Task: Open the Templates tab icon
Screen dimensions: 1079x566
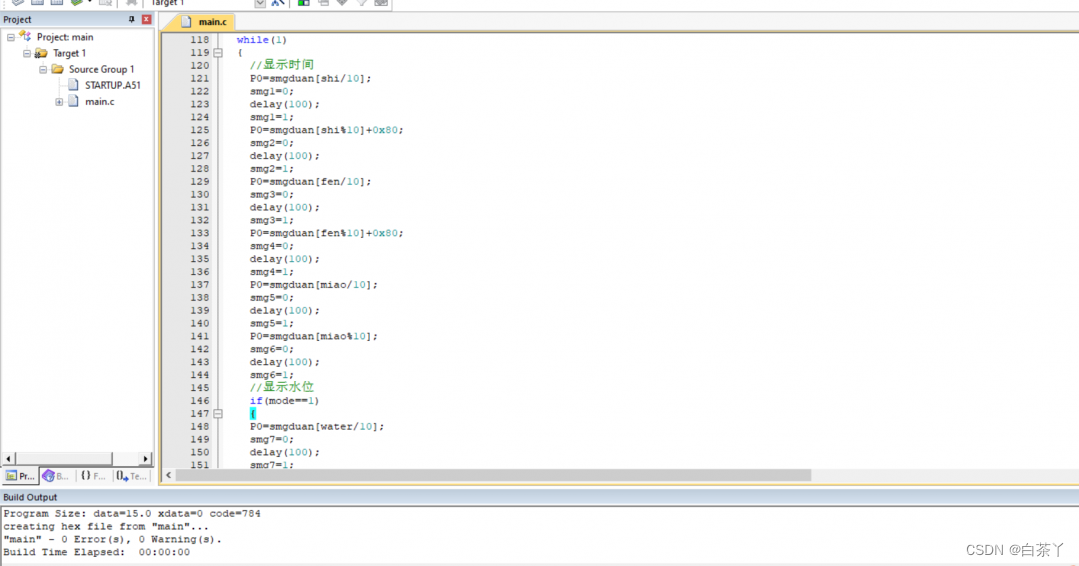Action: 131,476
